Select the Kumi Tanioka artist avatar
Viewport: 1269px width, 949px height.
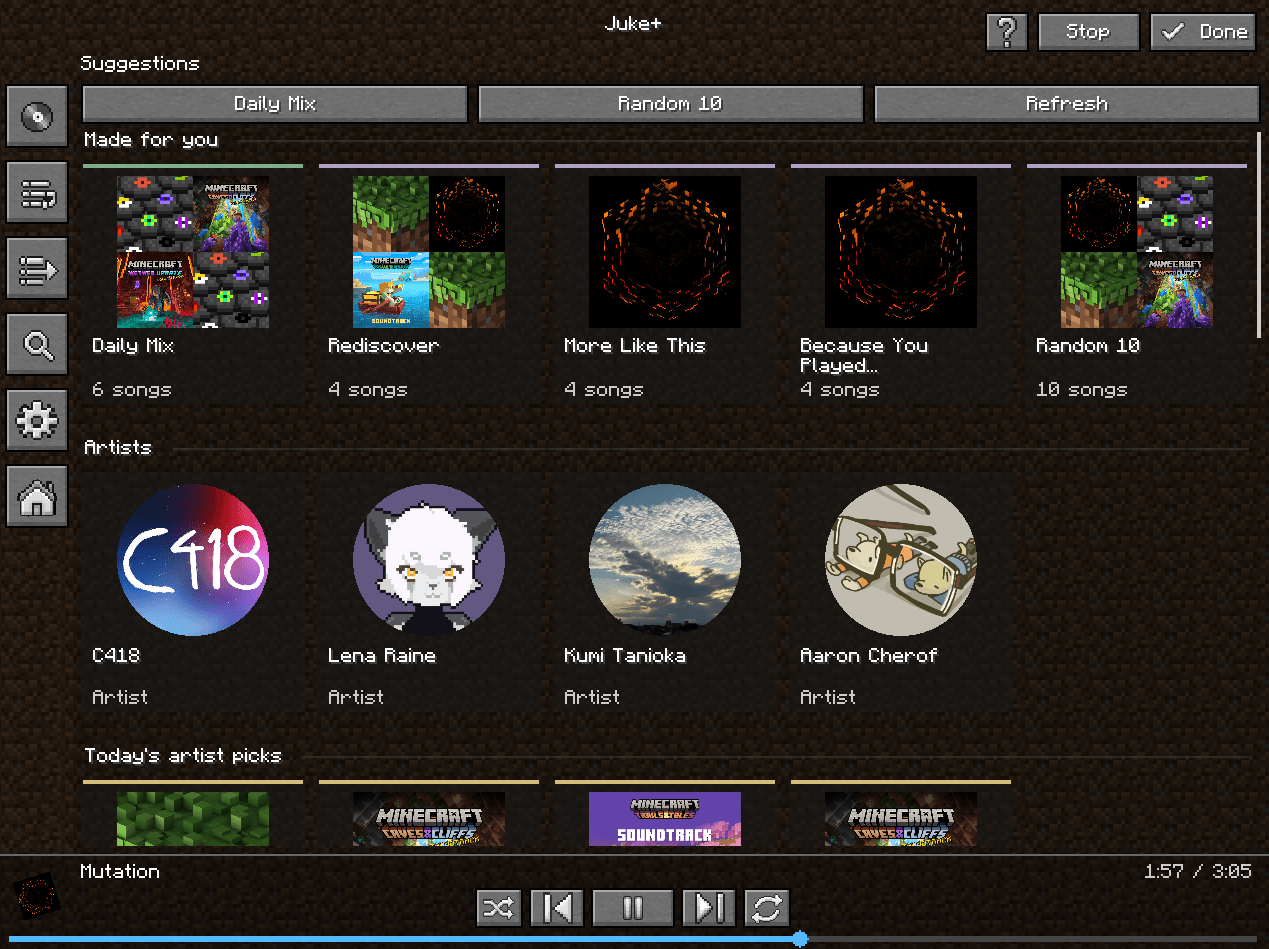pos(665,560)
